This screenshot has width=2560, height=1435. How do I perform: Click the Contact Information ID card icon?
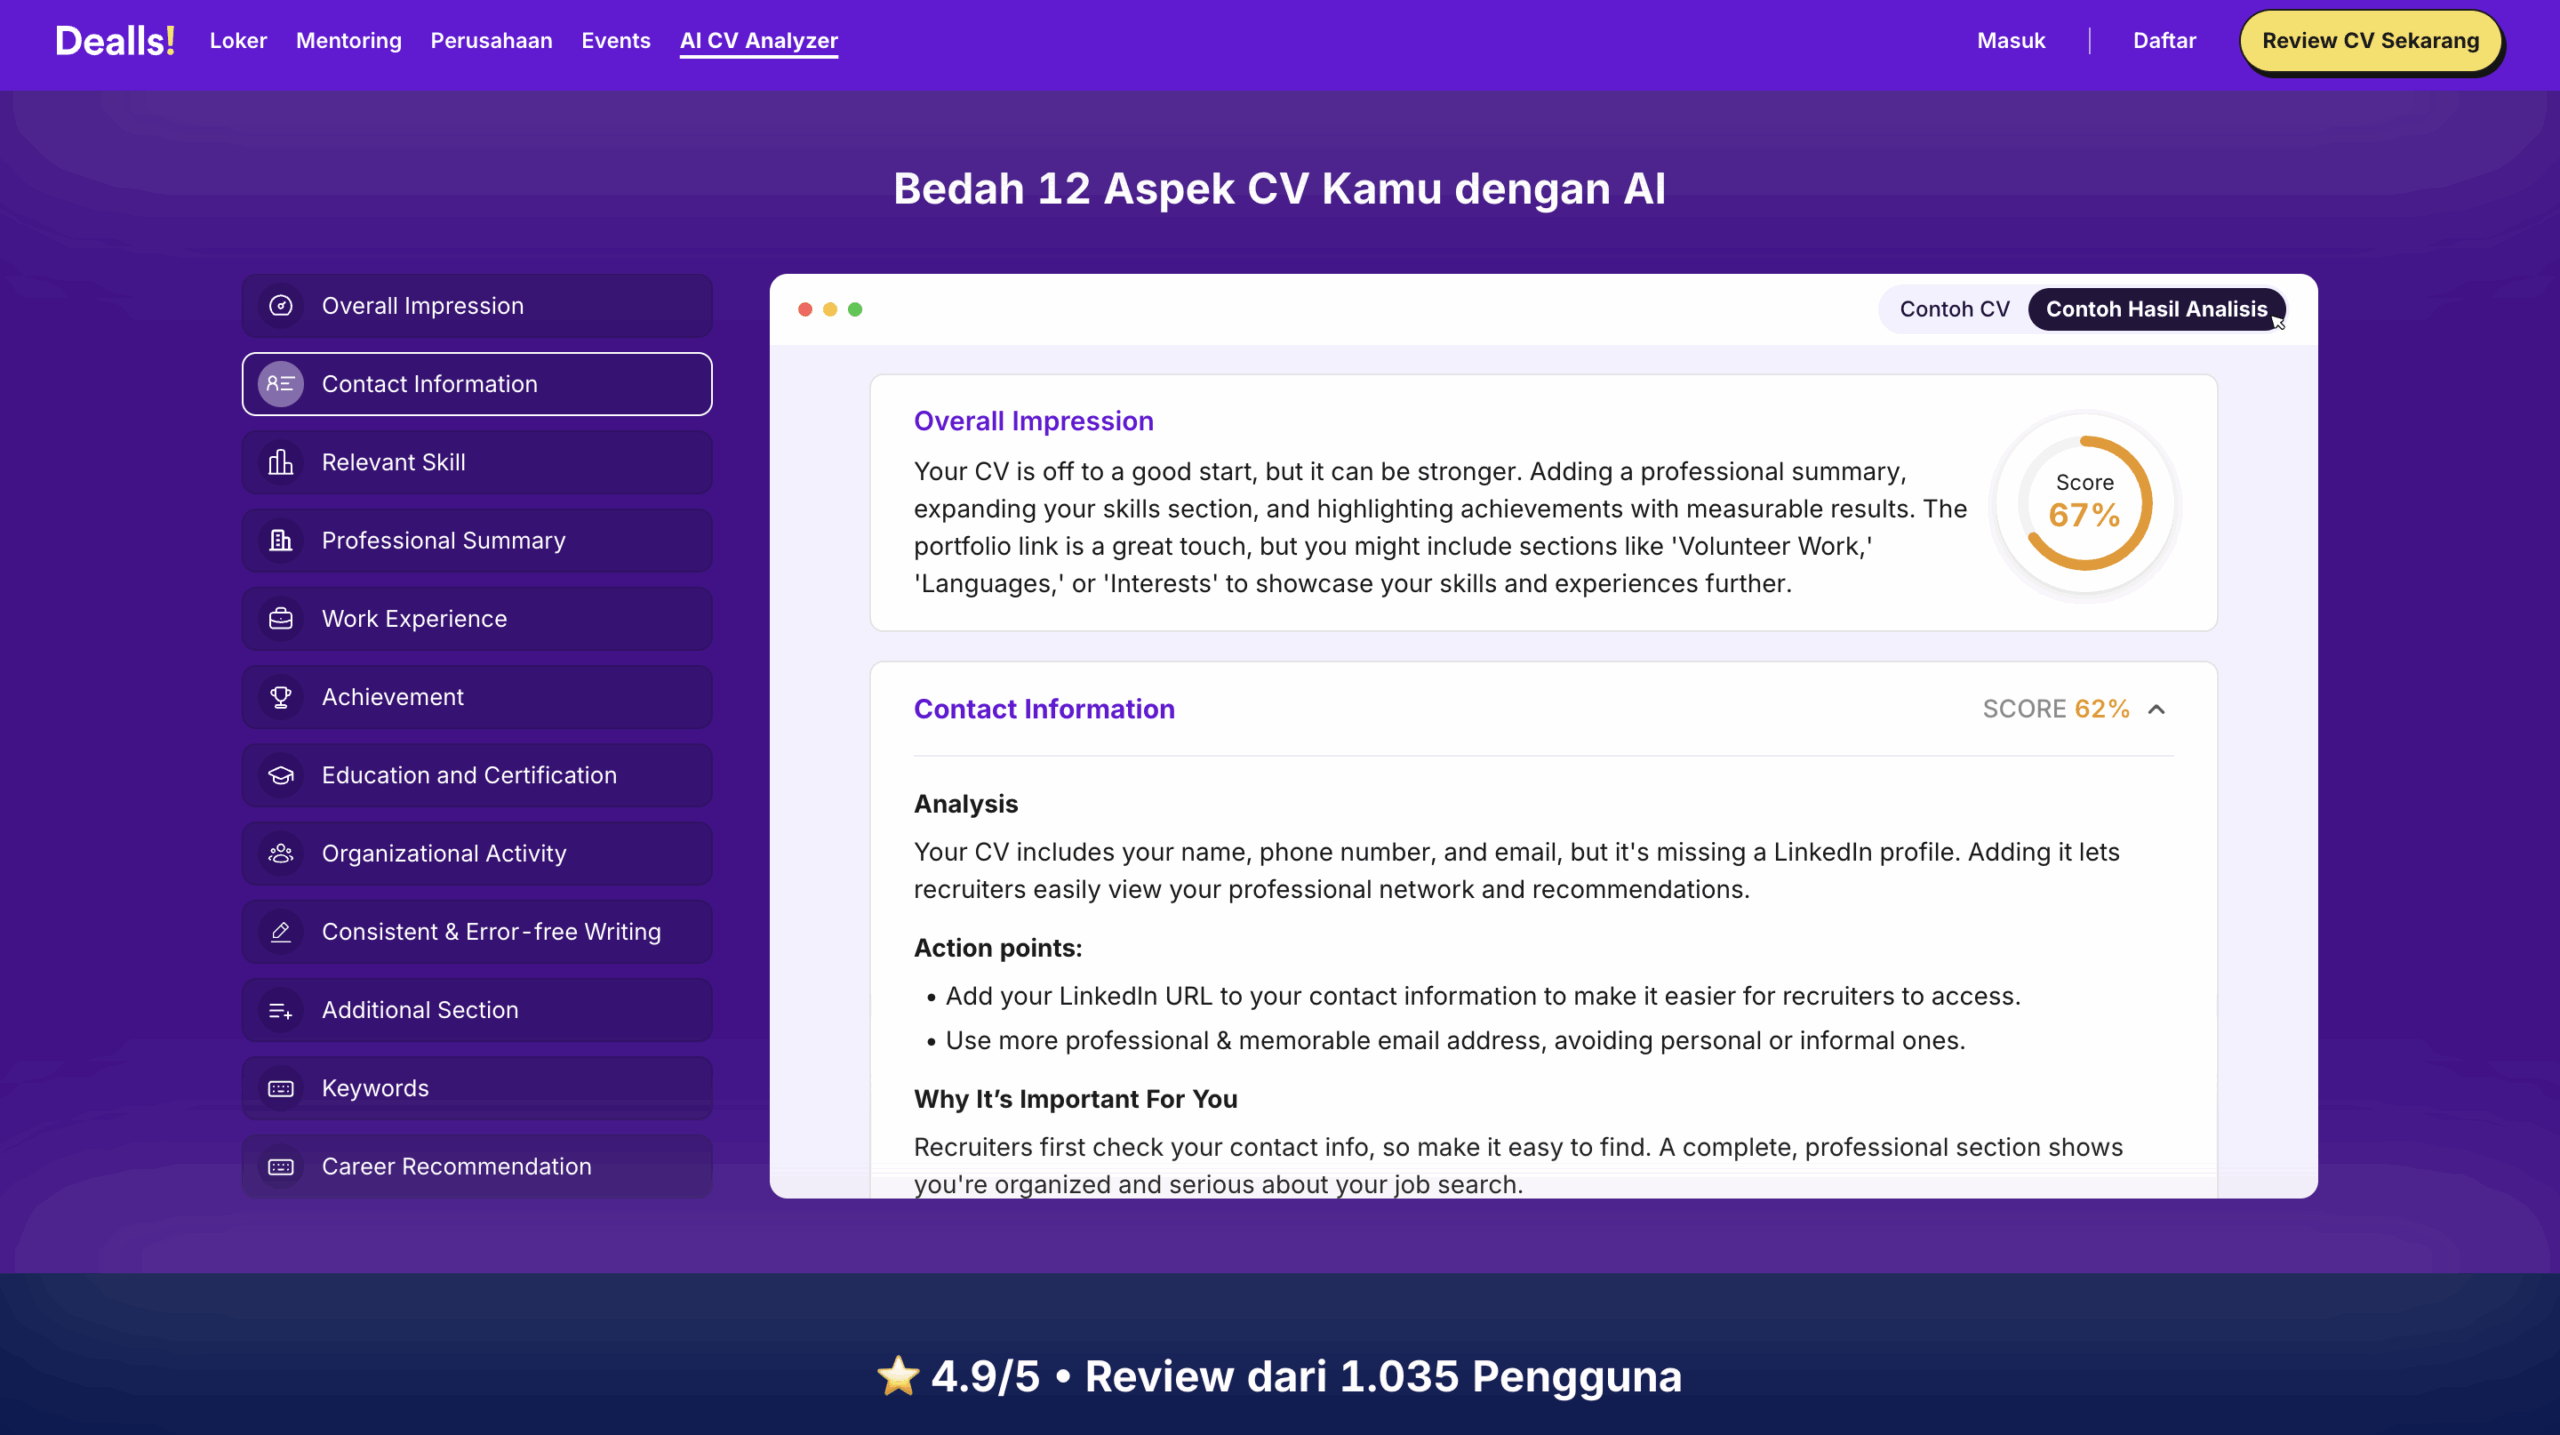tap(280, 383)
